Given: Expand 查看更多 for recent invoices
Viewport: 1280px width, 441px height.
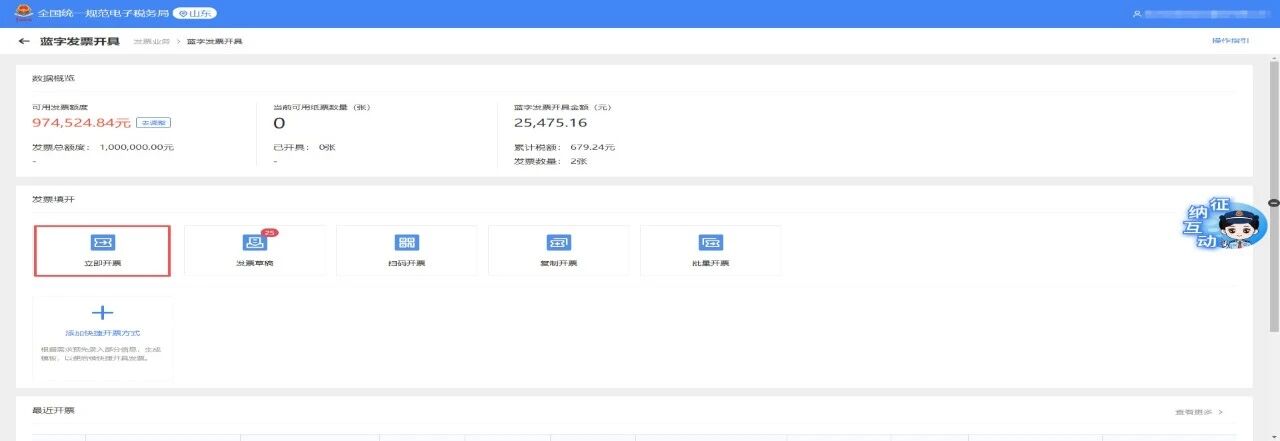Looking at the screenshot, I should [1198, 412].
